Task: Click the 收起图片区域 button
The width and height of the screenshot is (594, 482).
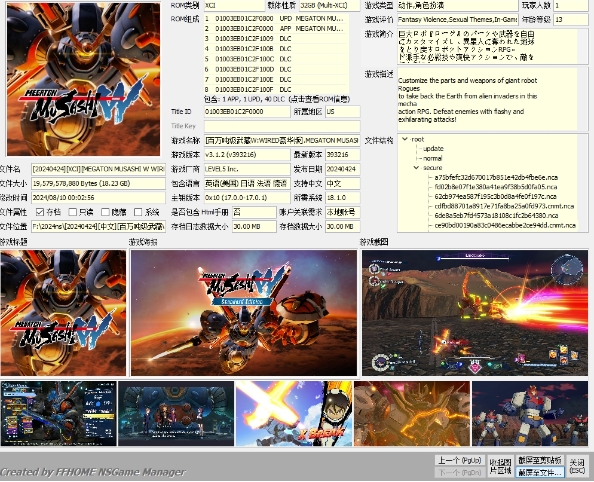Action: click(500, 466)
